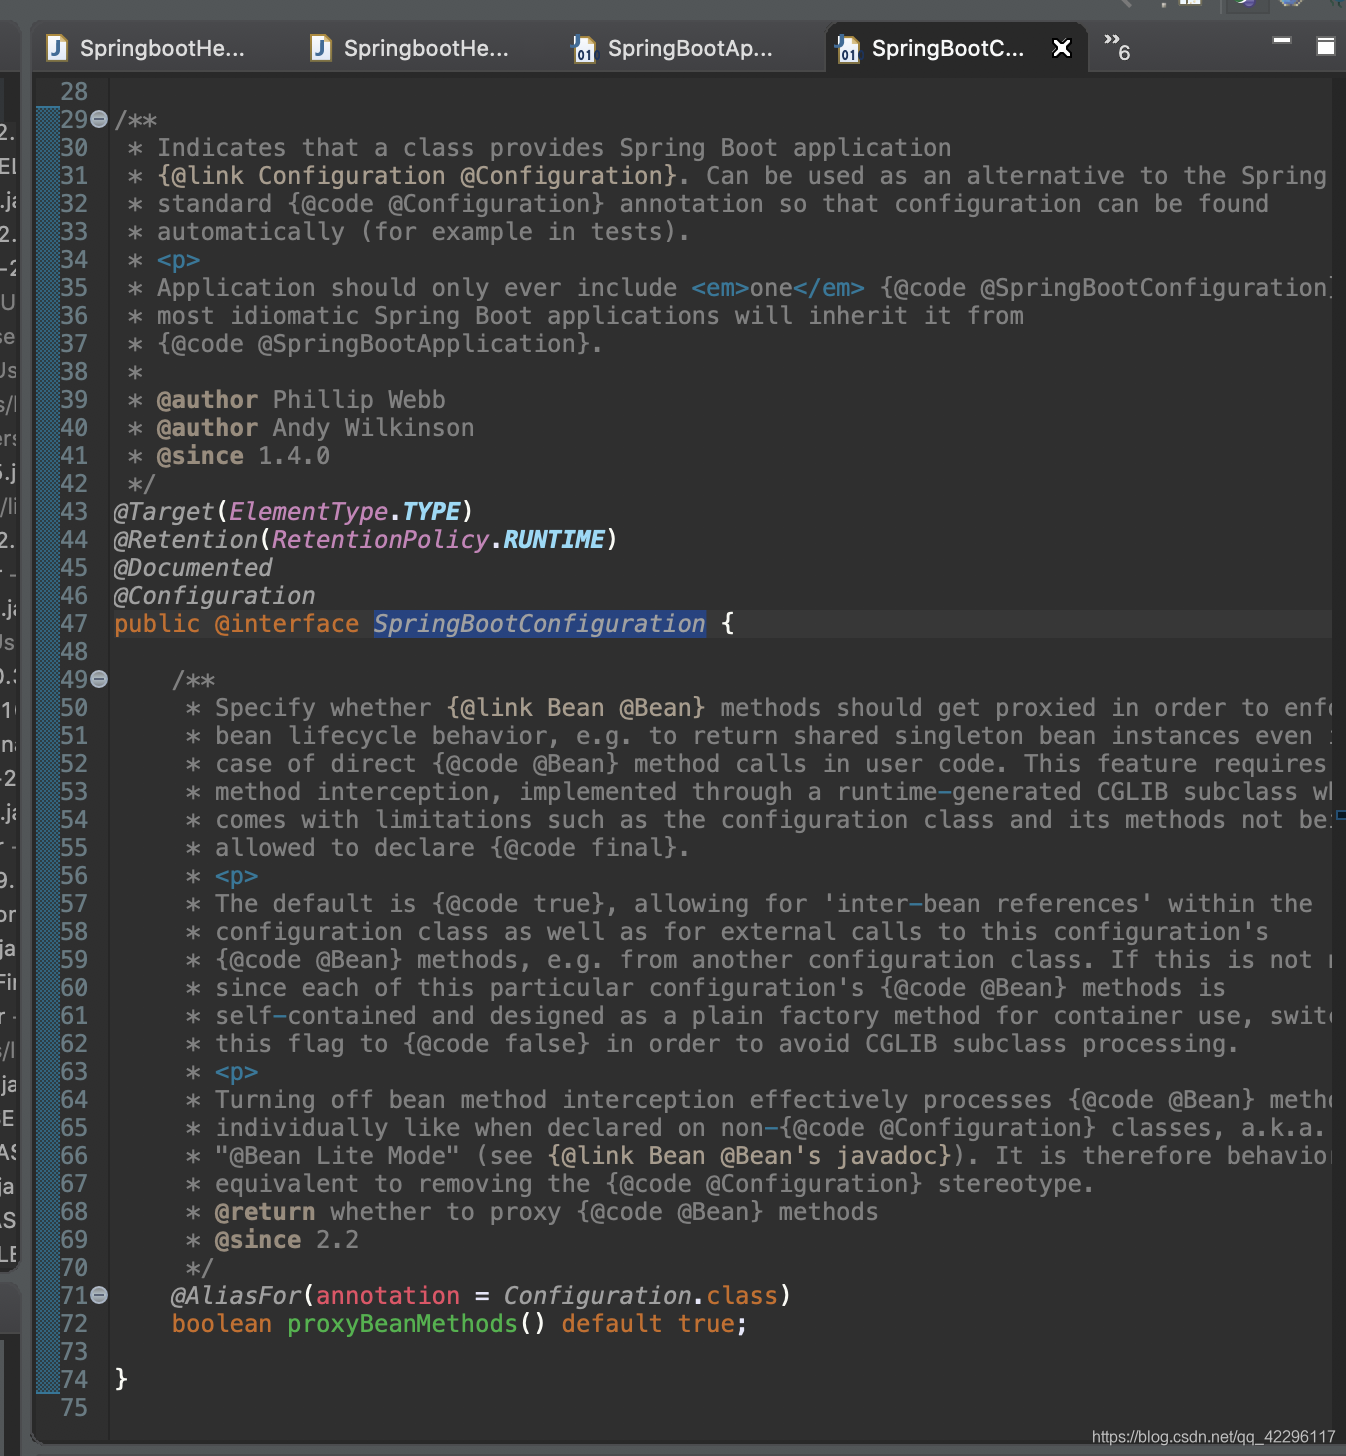Click the @interface keyword
The height and width of the screenshot is (1456, 1346).
[x=287, y=624]
